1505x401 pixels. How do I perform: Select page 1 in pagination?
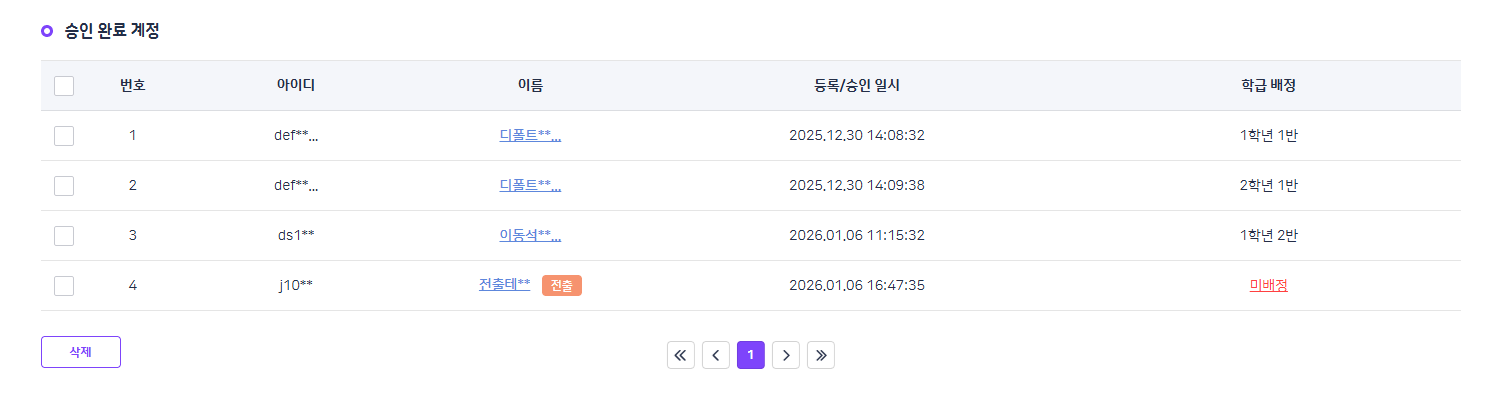tap(751, 355)
